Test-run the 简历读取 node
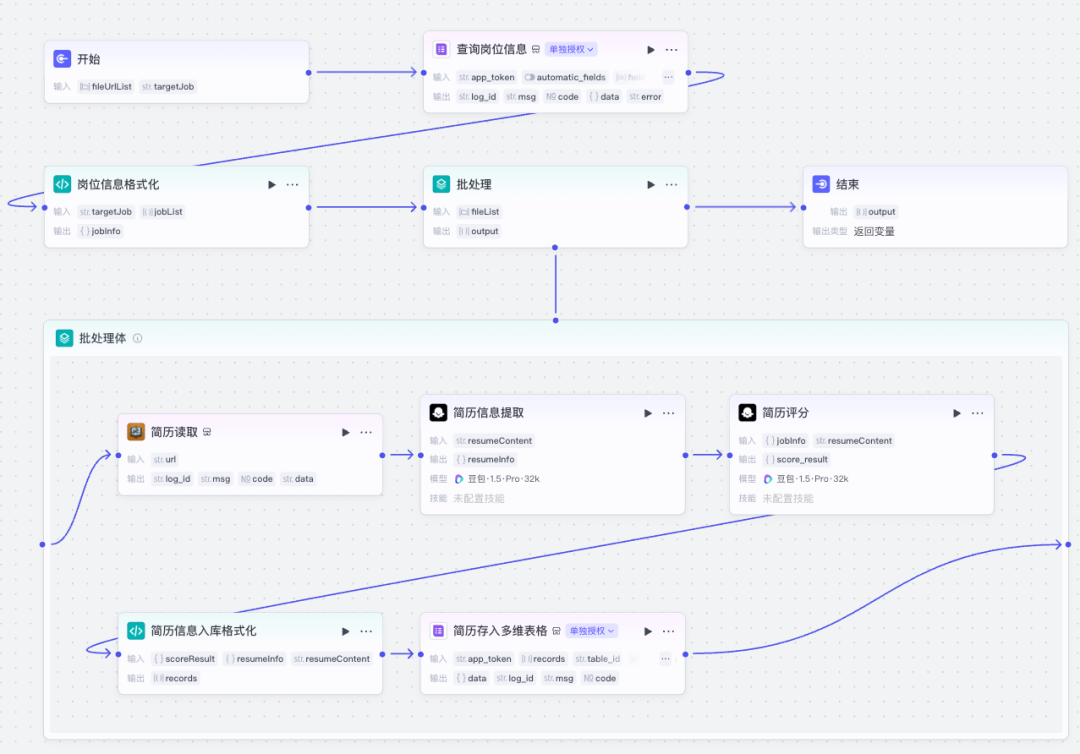 pyautogui.click(x=346, y=432)
